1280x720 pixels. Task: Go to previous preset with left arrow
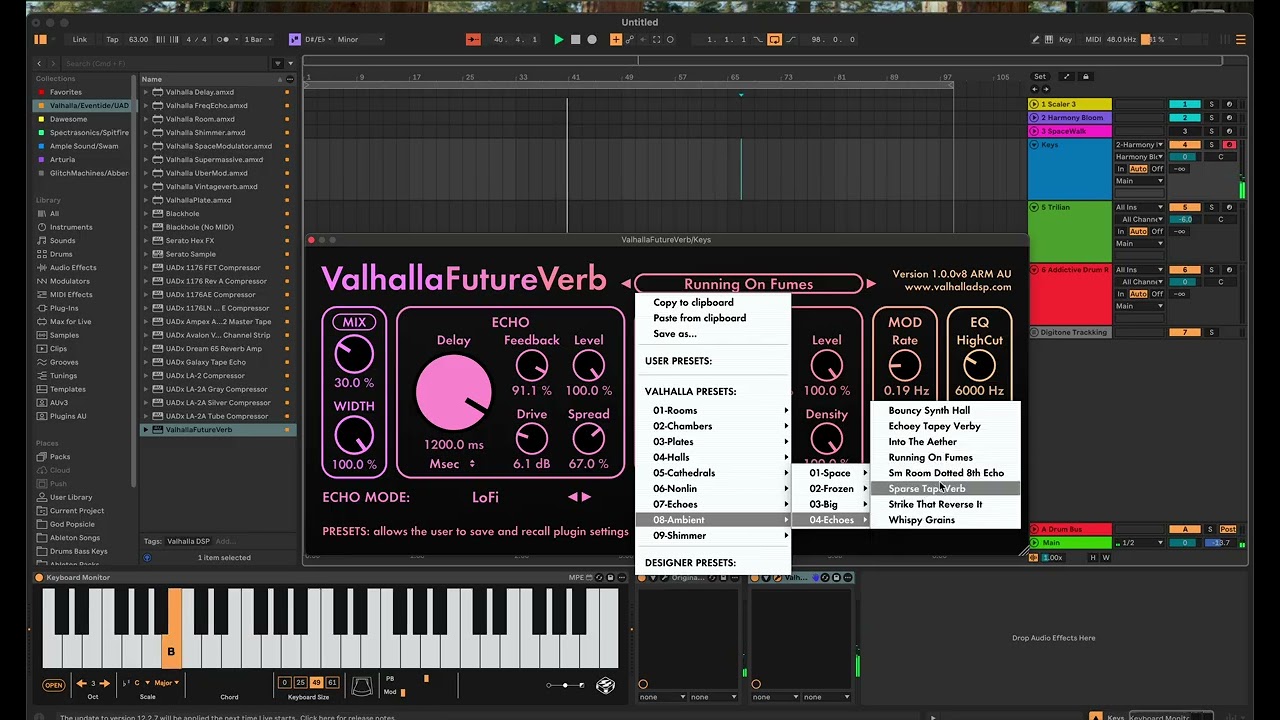[x=626, y=284]
